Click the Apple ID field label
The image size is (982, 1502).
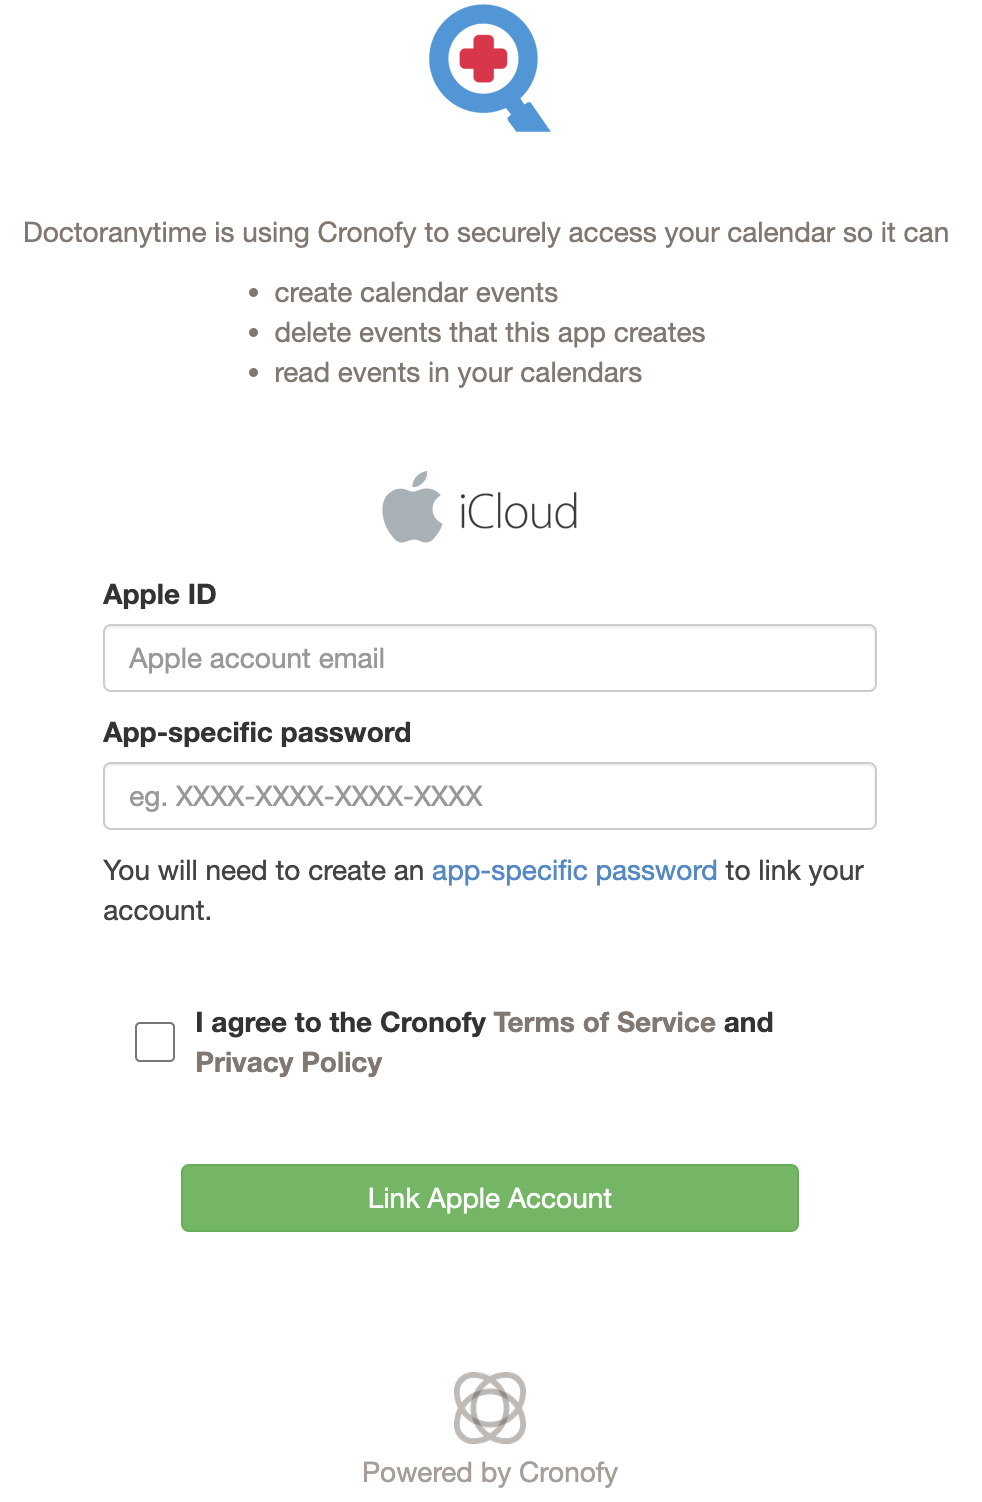160,594
